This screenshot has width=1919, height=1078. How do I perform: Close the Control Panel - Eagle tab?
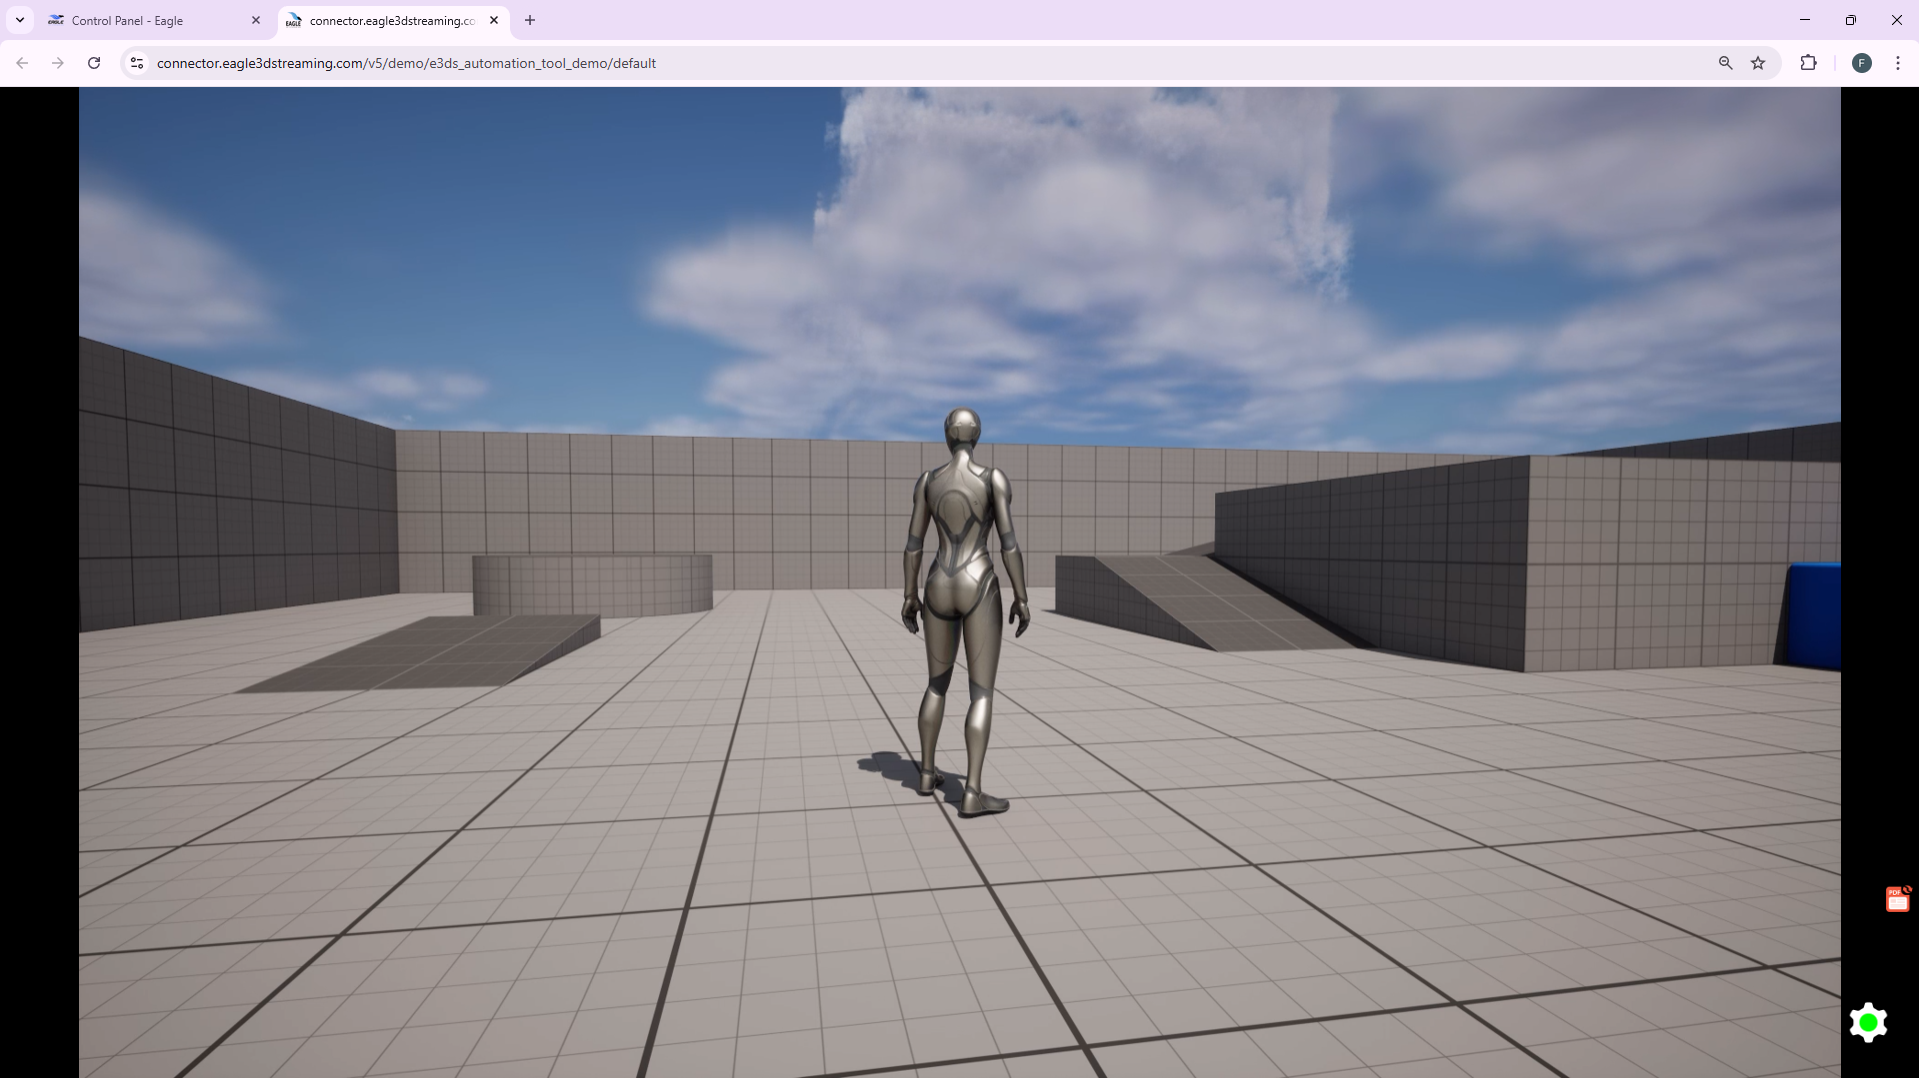click(256, 20)
